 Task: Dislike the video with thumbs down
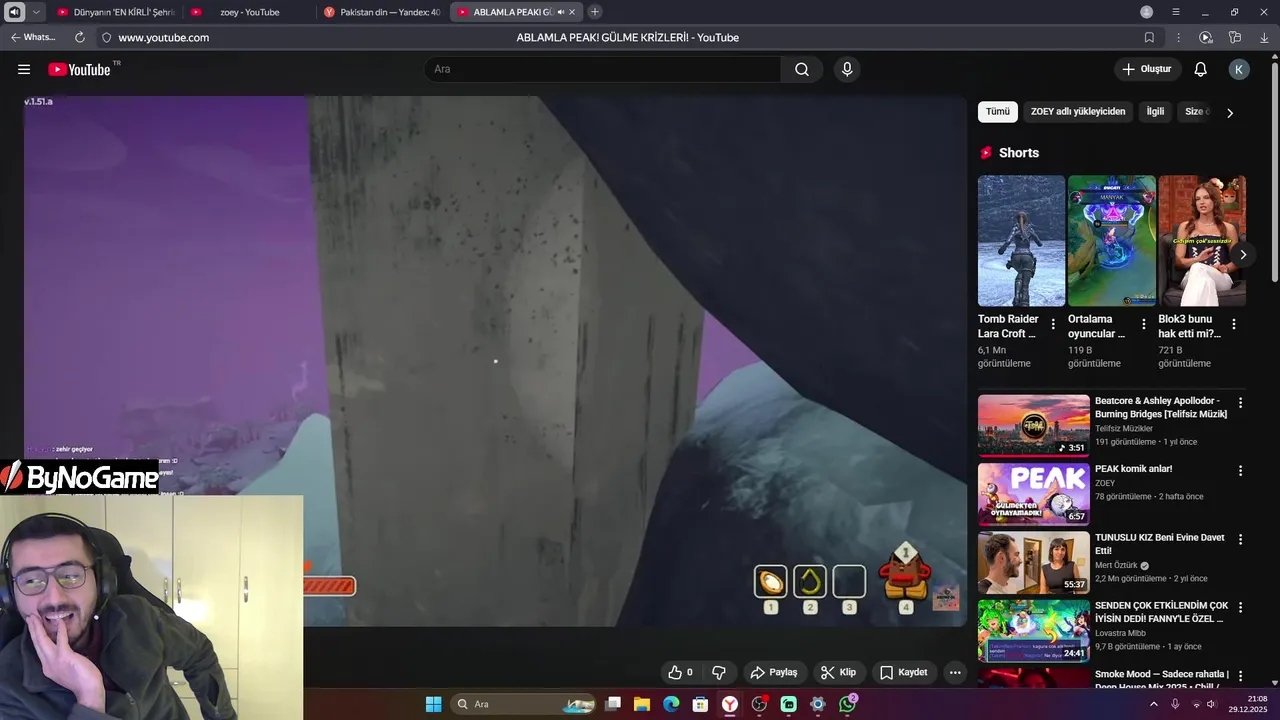pyautogui.click(x=718, y=672)
